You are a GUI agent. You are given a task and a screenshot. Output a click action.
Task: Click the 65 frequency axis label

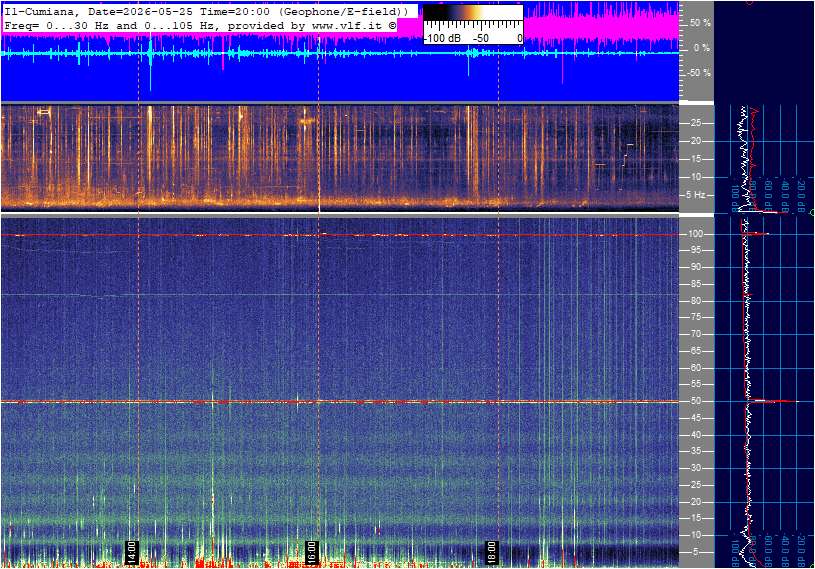[695, 351]
